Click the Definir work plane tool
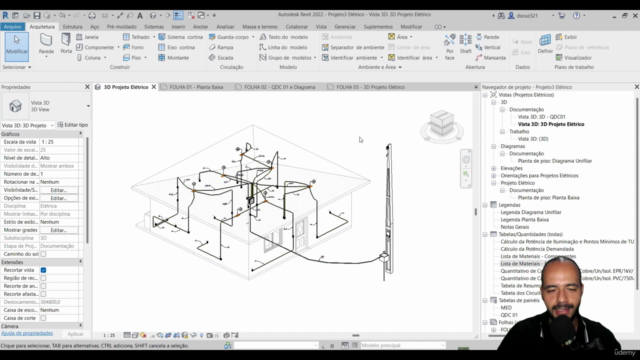 [545, 44]
